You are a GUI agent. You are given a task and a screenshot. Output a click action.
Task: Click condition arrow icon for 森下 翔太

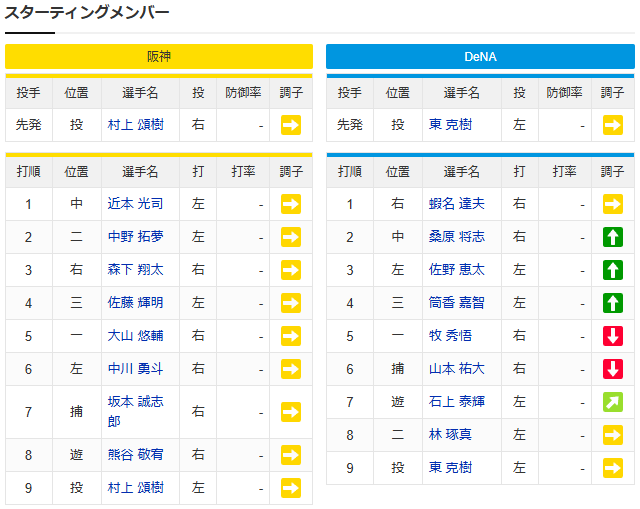tap(291, 270)
